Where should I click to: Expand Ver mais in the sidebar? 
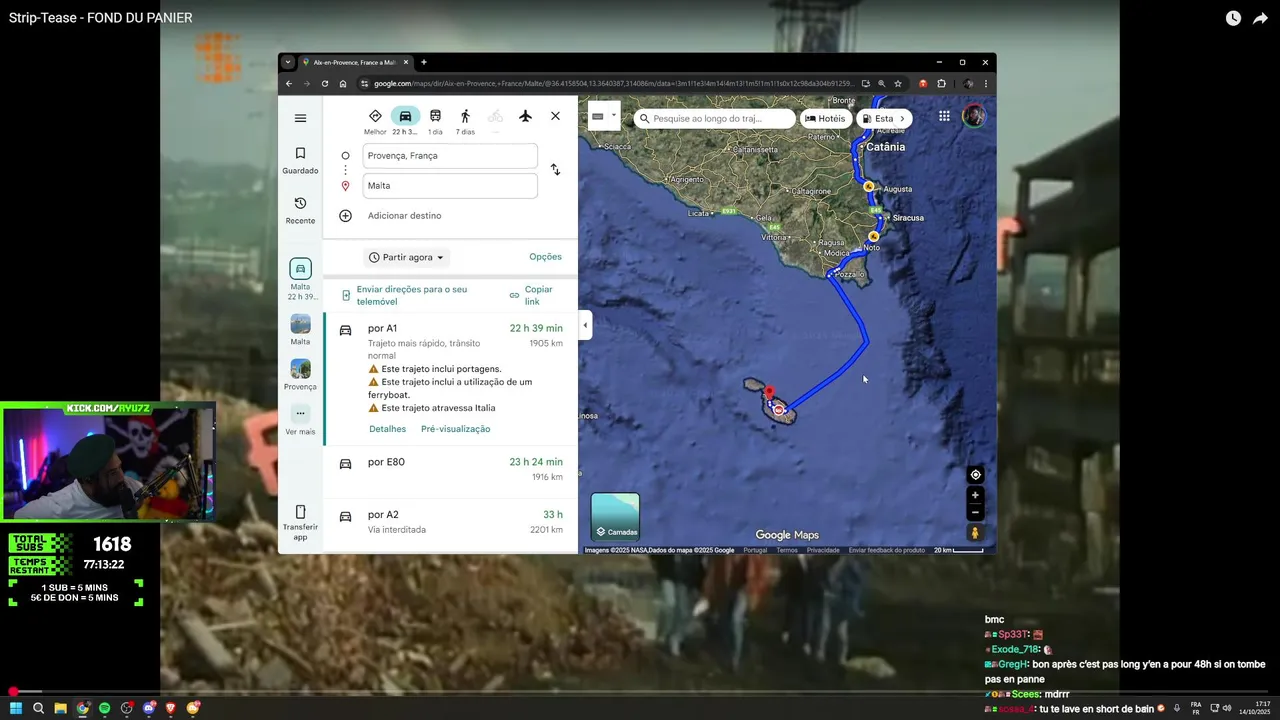coord(300,420)
